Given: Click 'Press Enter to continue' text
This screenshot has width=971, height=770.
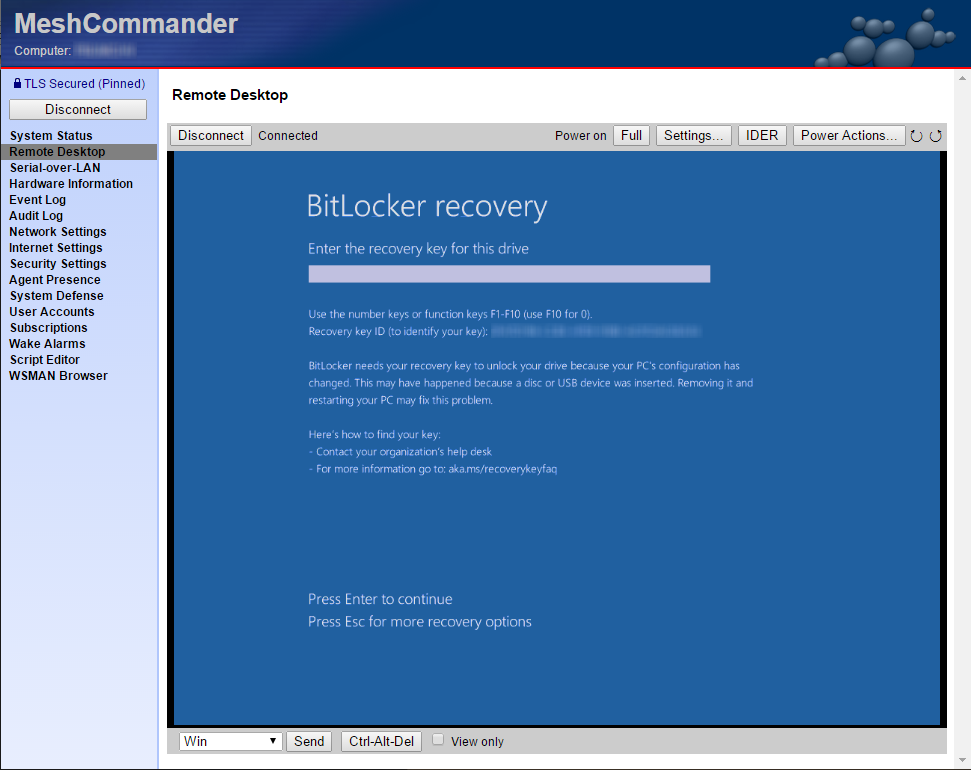Looking at the screenshot, I should 380,599.
